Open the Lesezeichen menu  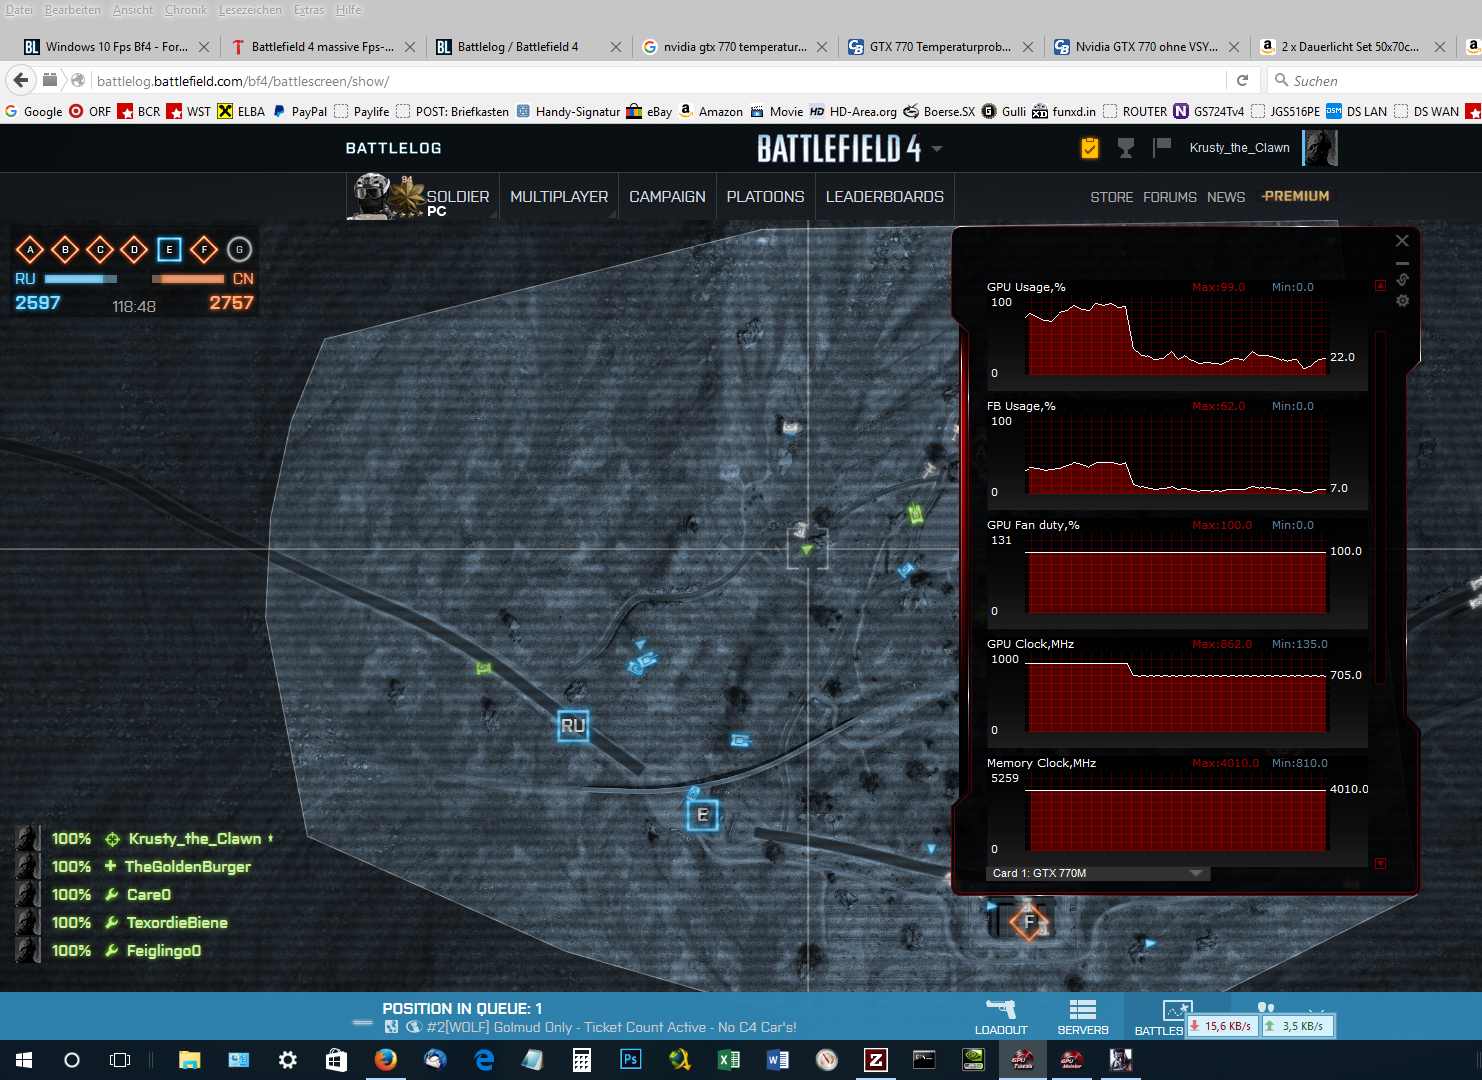[x=251, y=10]
